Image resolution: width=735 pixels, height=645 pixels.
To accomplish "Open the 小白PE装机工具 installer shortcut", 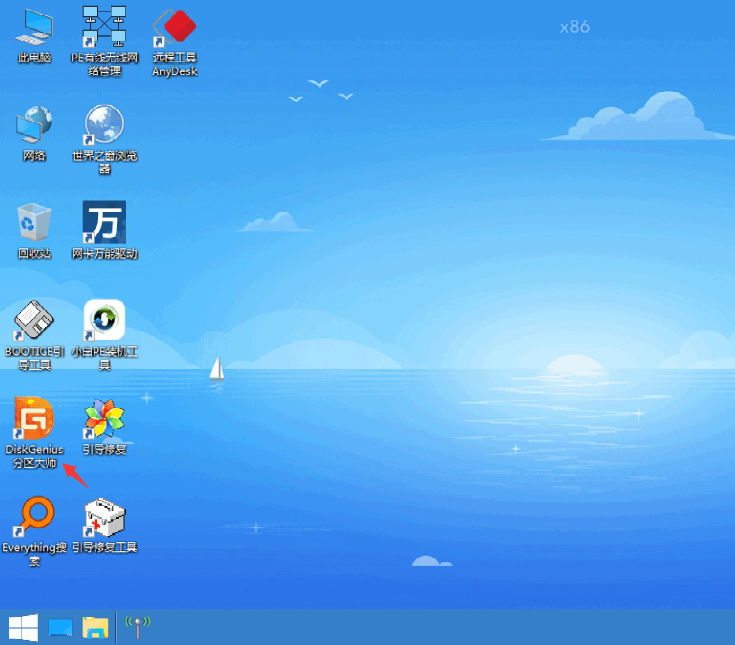I will [104, 320].
